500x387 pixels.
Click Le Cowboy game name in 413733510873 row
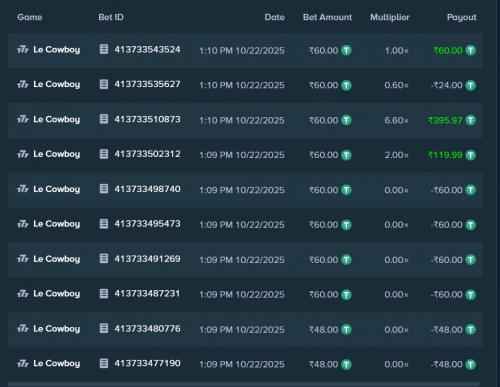[57, 120]
